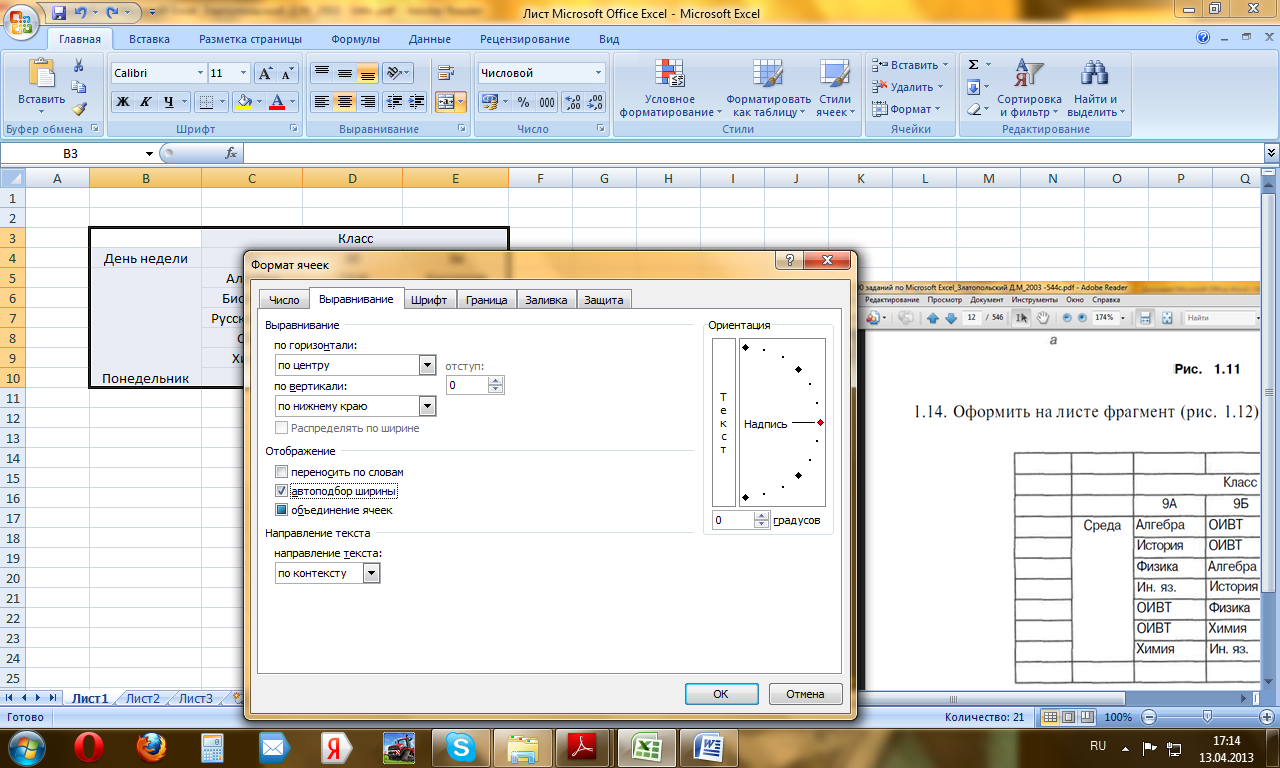Switch to the Шрифт tab in dialog
Image resolution: width=1280 pixels, height=768 pixels.
(x=429, y=299)
